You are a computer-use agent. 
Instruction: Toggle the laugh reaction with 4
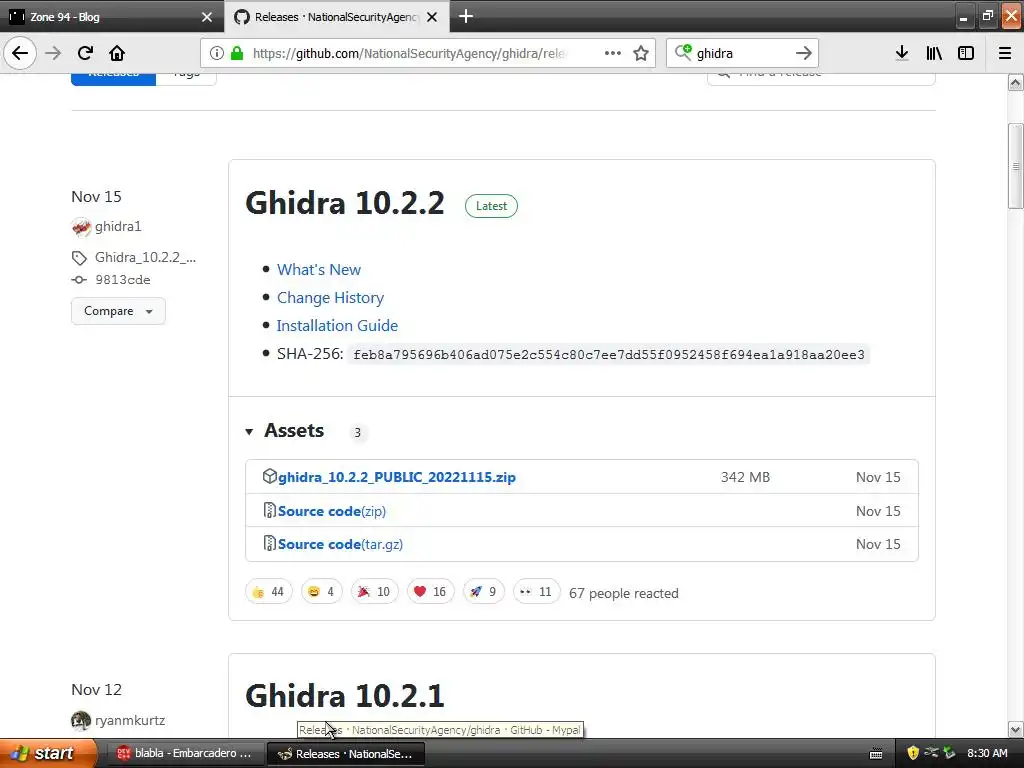(321, 592)
